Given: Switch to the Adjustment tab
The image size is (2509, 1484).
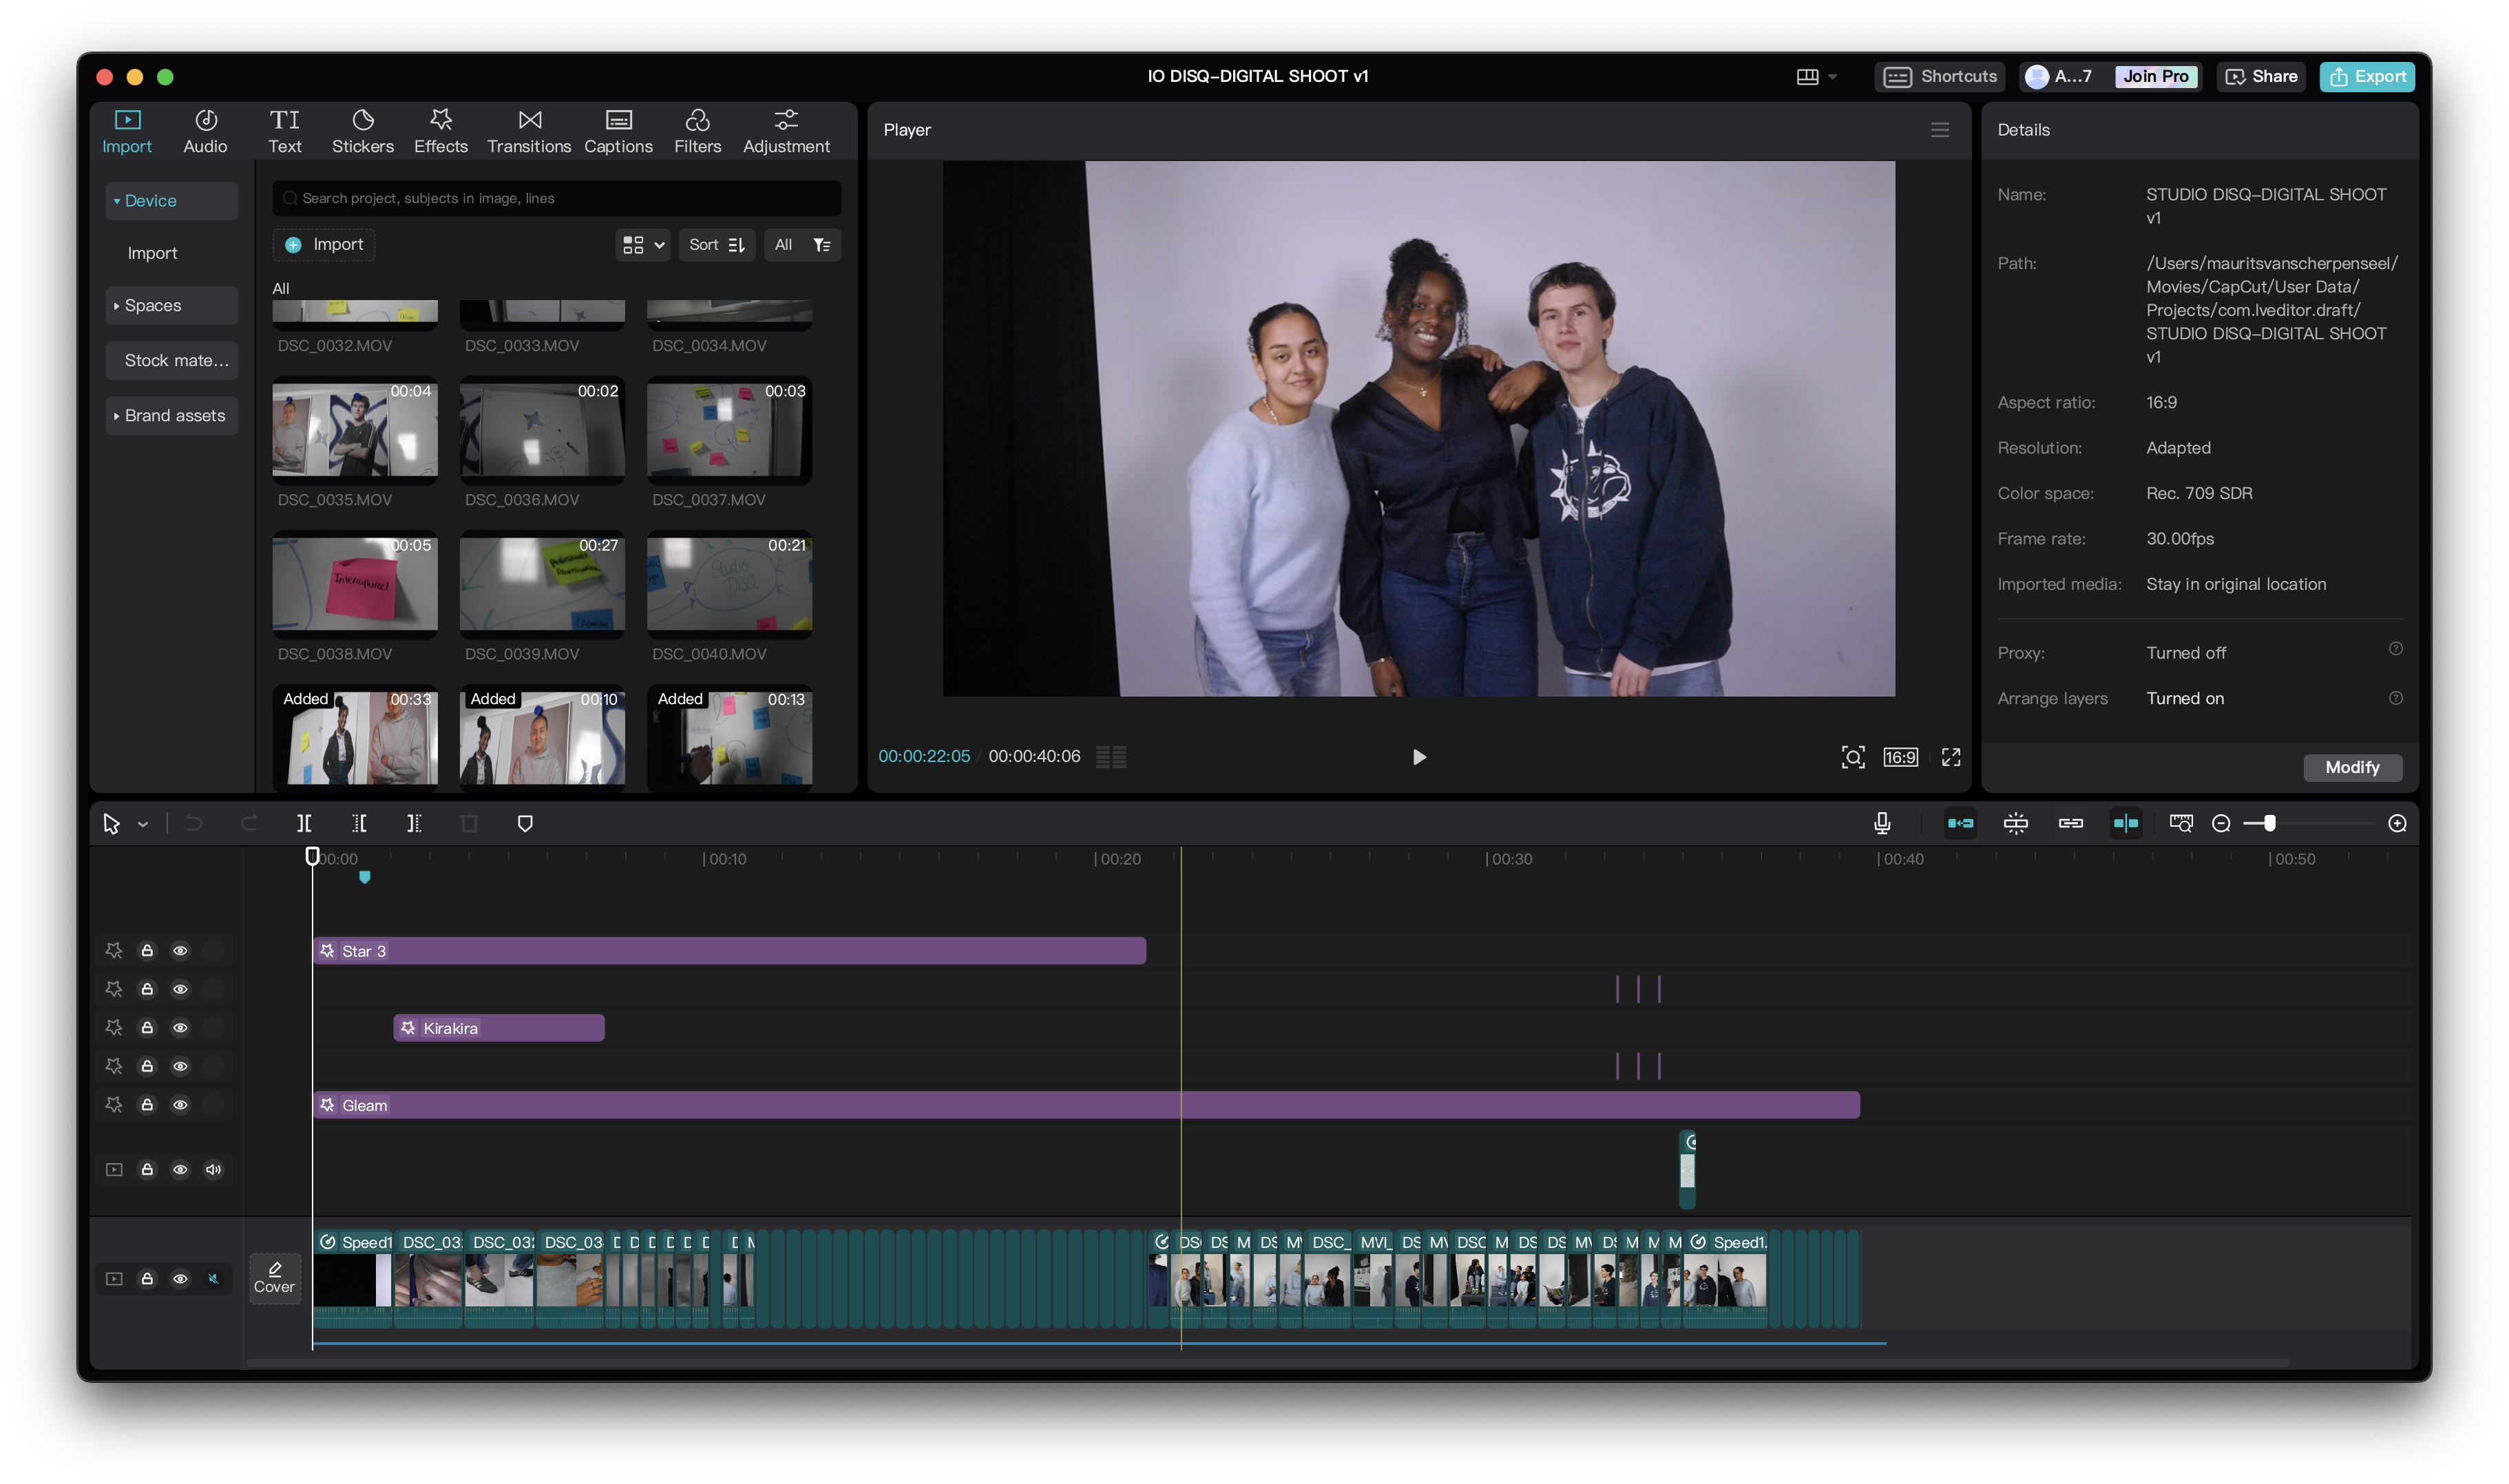Looking at the screenshot, I should pyautogui.click(x=786, y=131).
